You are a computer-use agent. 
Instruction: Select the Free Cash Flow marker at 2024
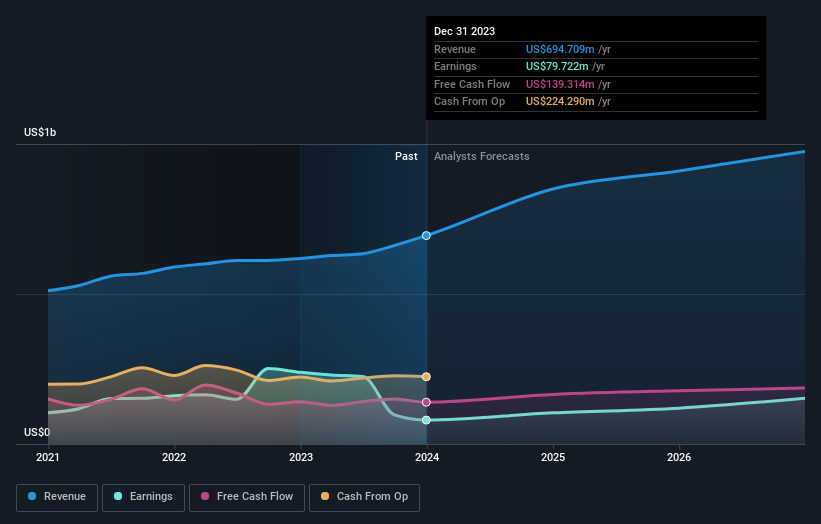pyautogui.click(x=426, y=402)
